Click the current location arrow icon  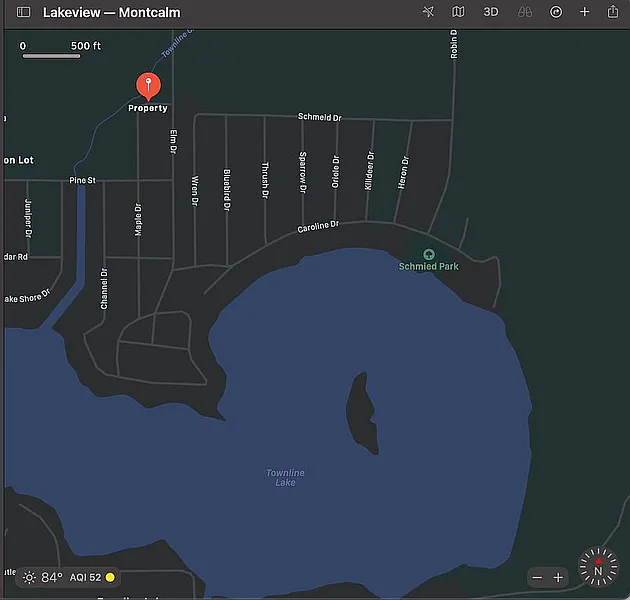pos(429,12)
